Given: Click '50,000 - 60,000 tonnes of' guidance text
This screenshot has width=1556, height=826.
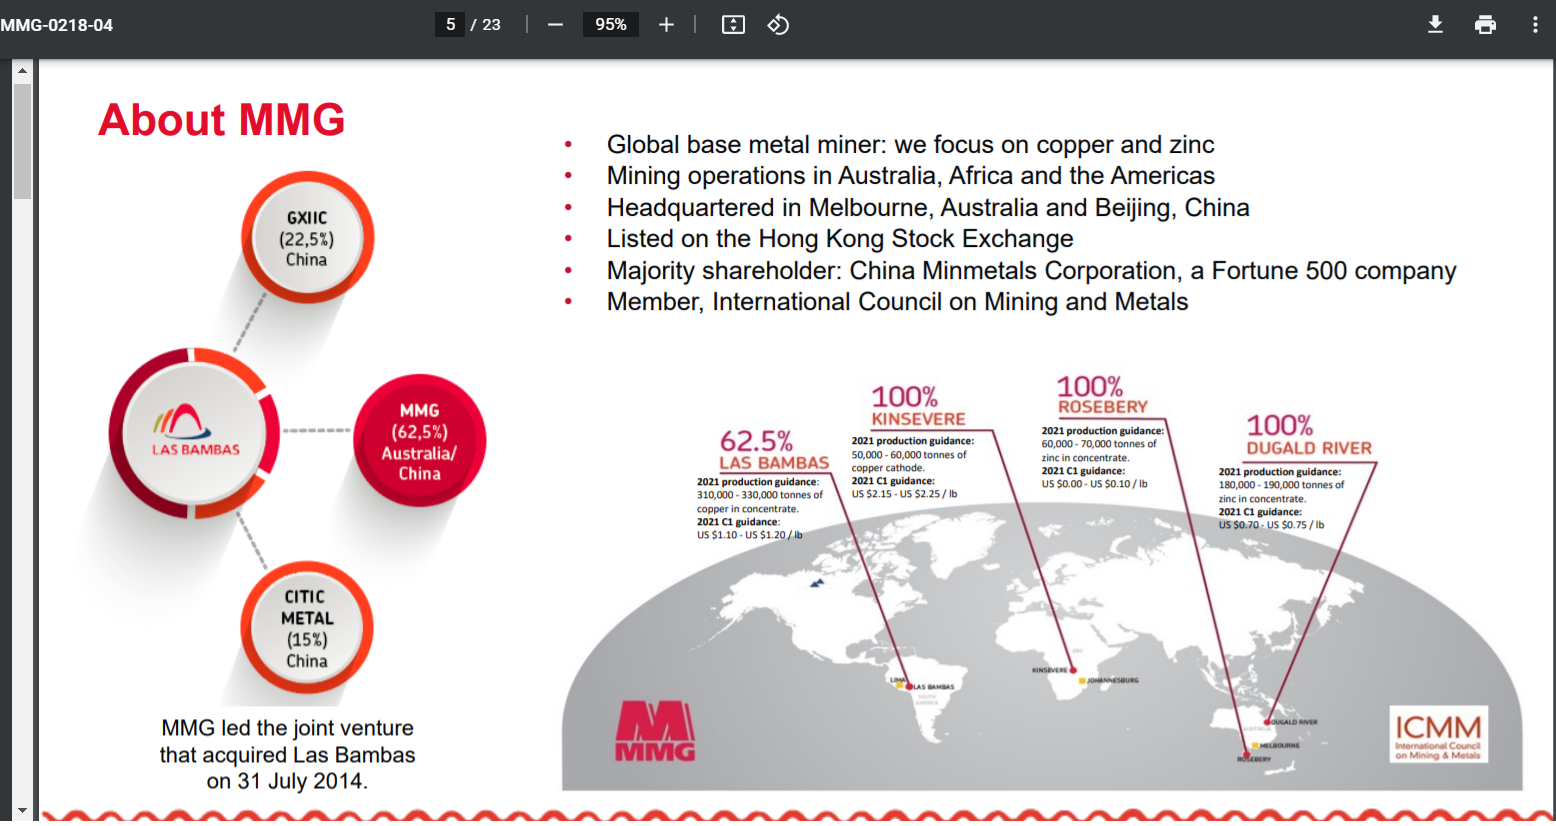Looking at the screenshot, I should tap(909, 455).
